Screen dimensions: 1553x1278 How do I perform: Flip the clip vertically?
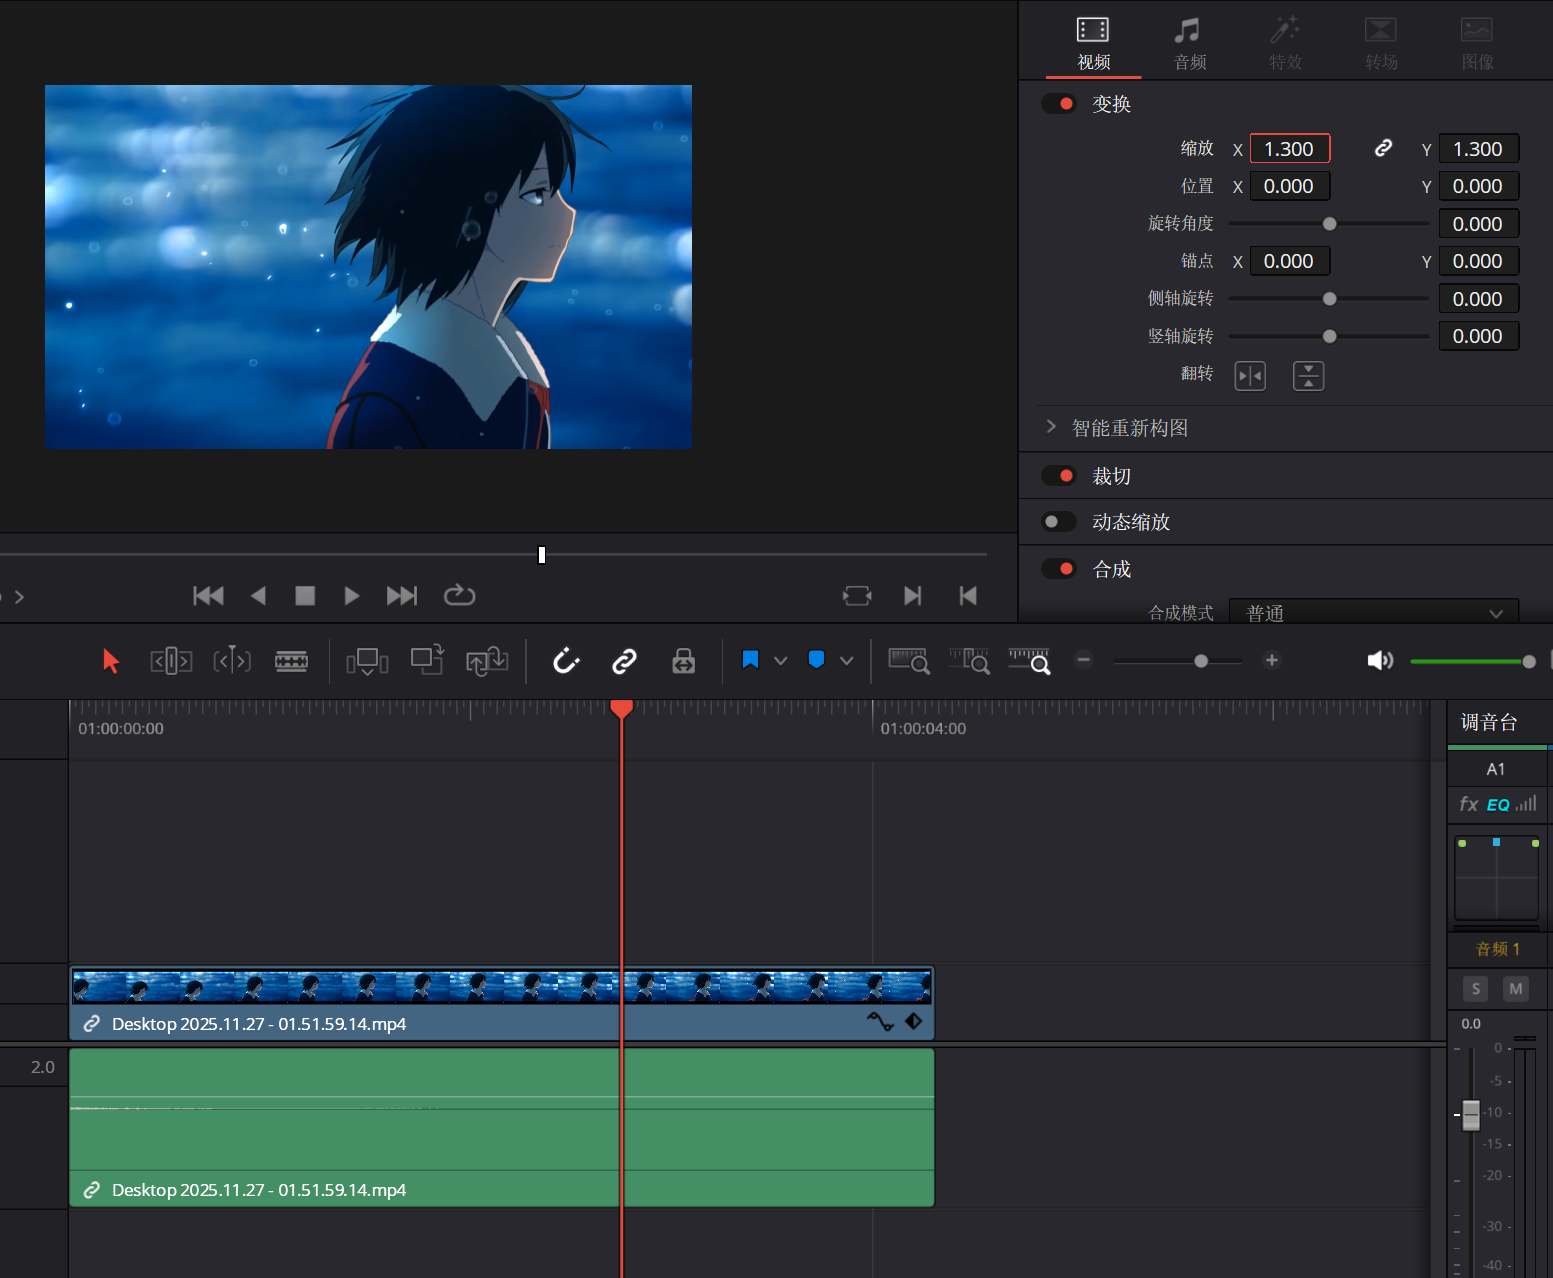pyautogui.click(x=1308, y=376)
